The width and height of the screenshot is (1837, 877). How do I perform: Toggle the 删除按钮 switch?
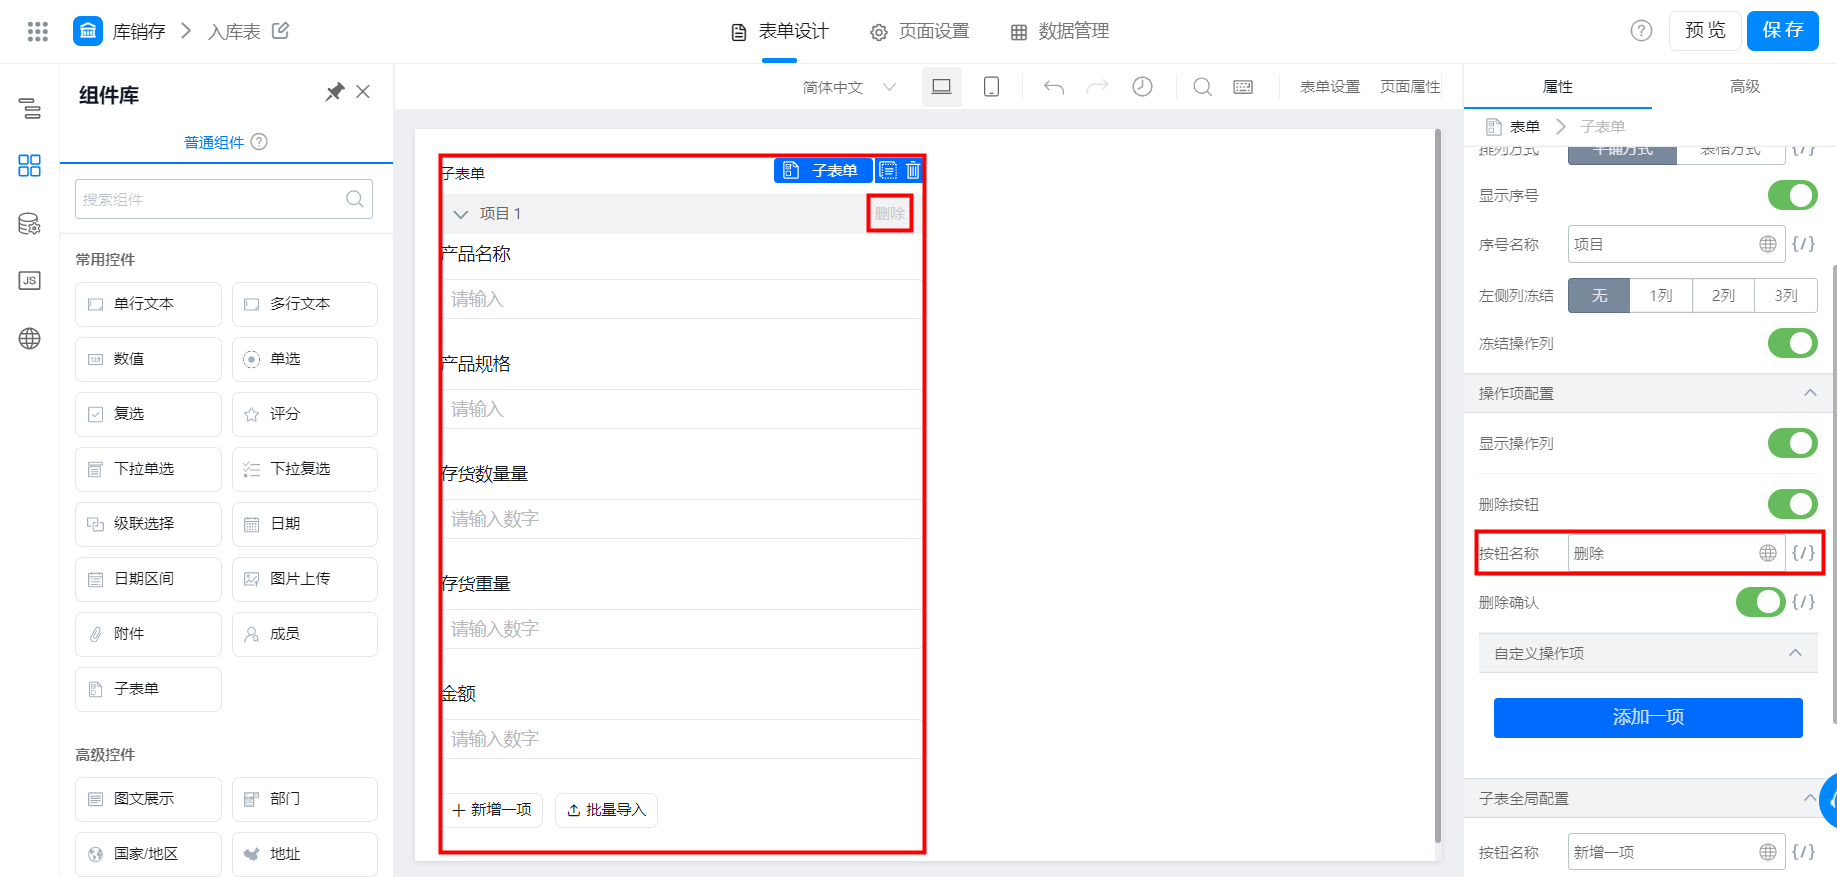[x=1792, y=504]
